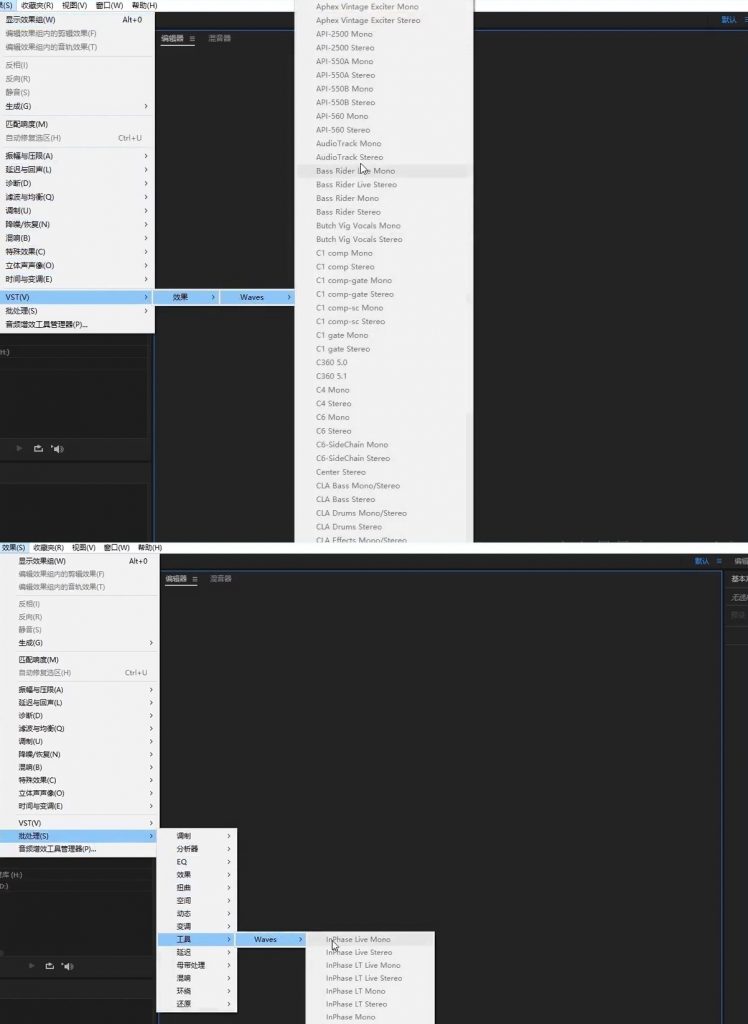
Task: Choose Butch Vig Vocals Mono
Action: [358, 226]
